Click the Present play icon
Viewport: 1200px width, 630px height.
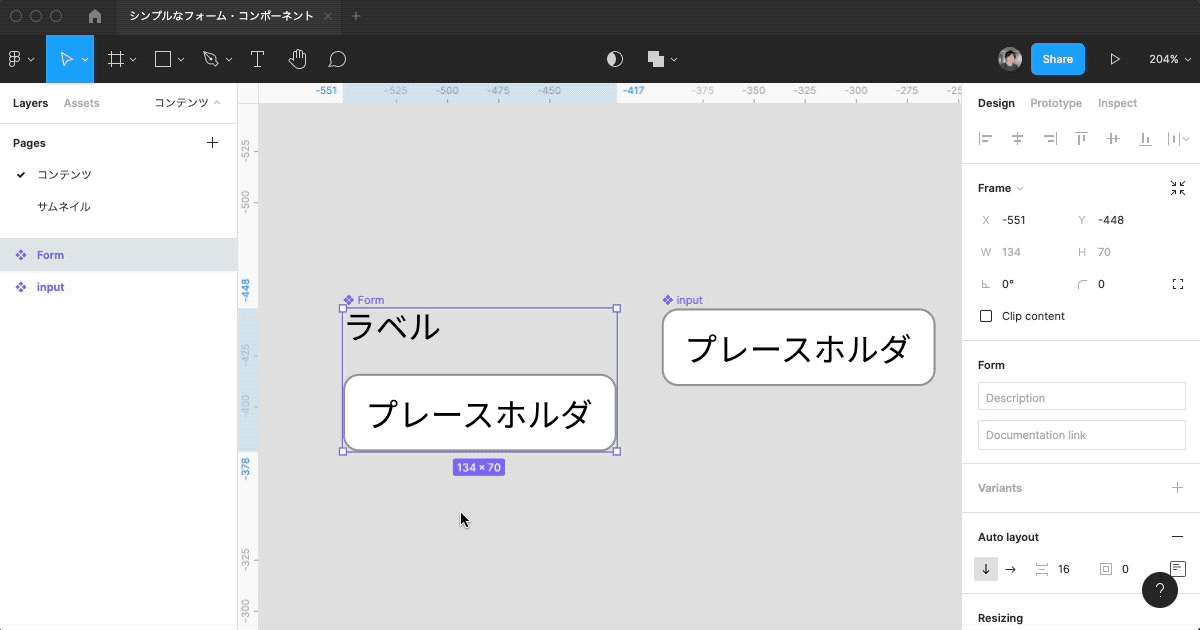[1114, 59]
